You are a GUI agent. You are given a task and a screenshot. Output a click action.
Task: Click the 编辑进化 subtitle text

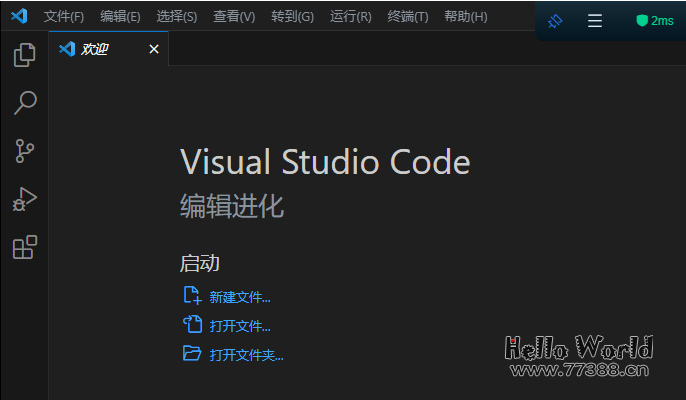[x=232, y=206]
